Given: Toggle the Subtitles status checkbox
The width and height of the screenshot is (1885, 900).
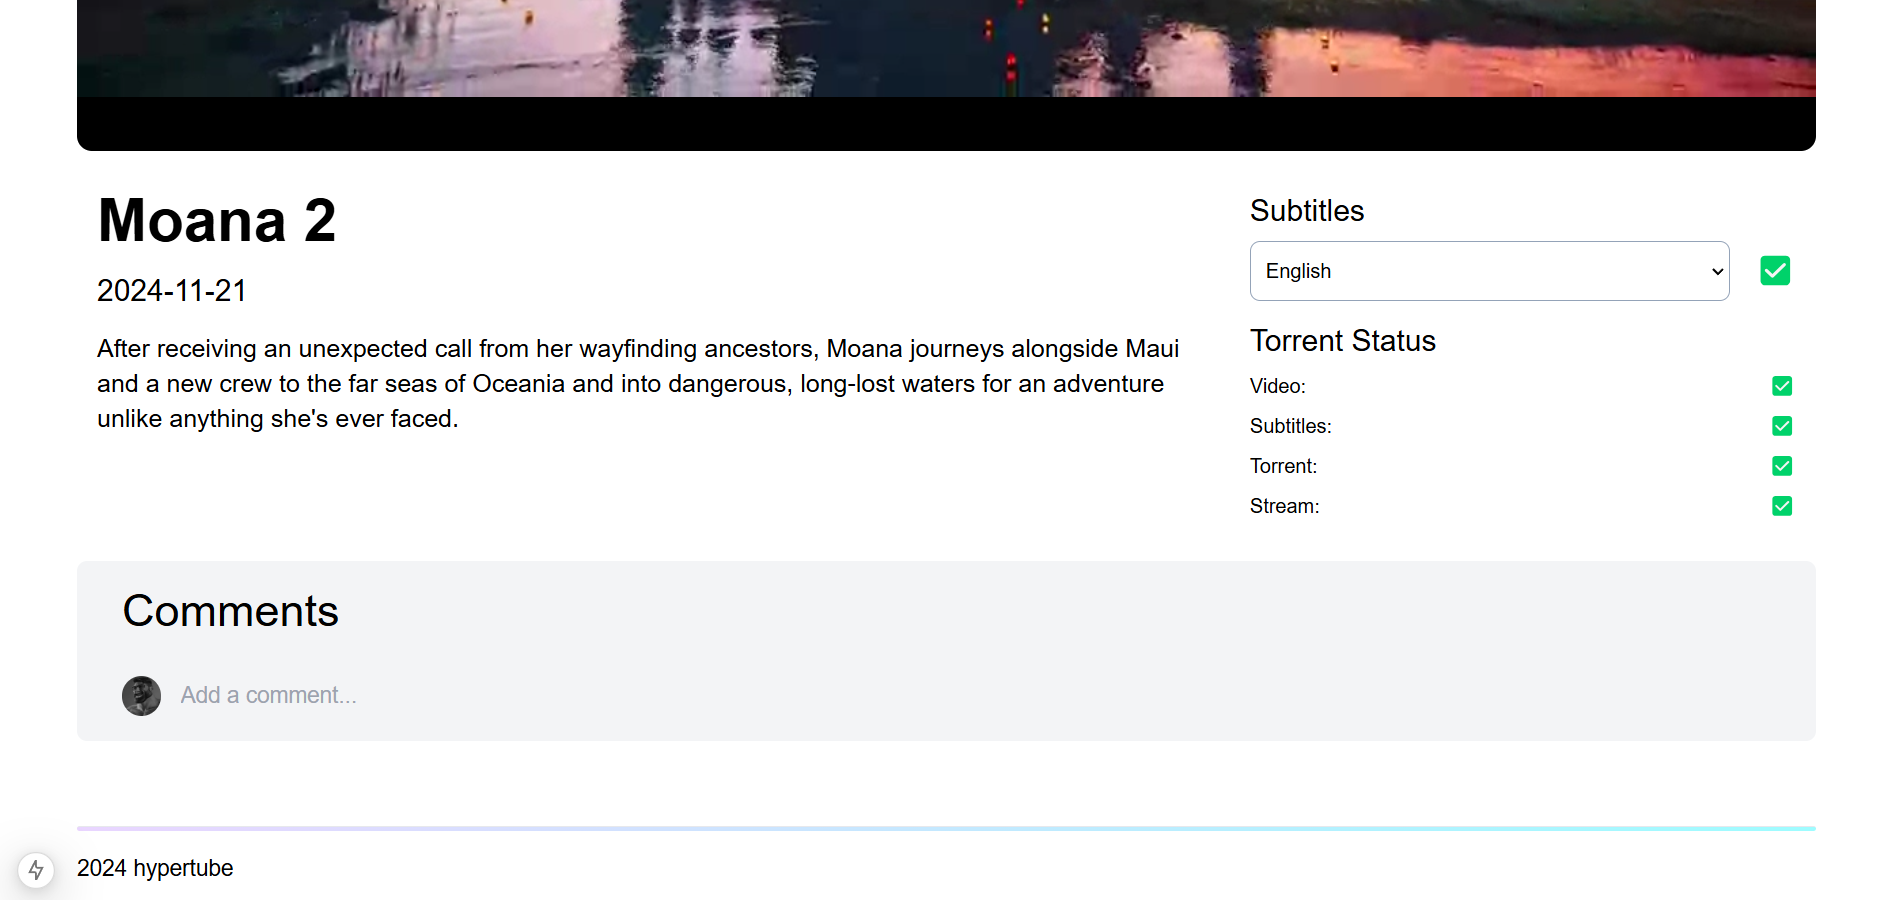Looking at the screenshot, I should (x=1782, y=426).
